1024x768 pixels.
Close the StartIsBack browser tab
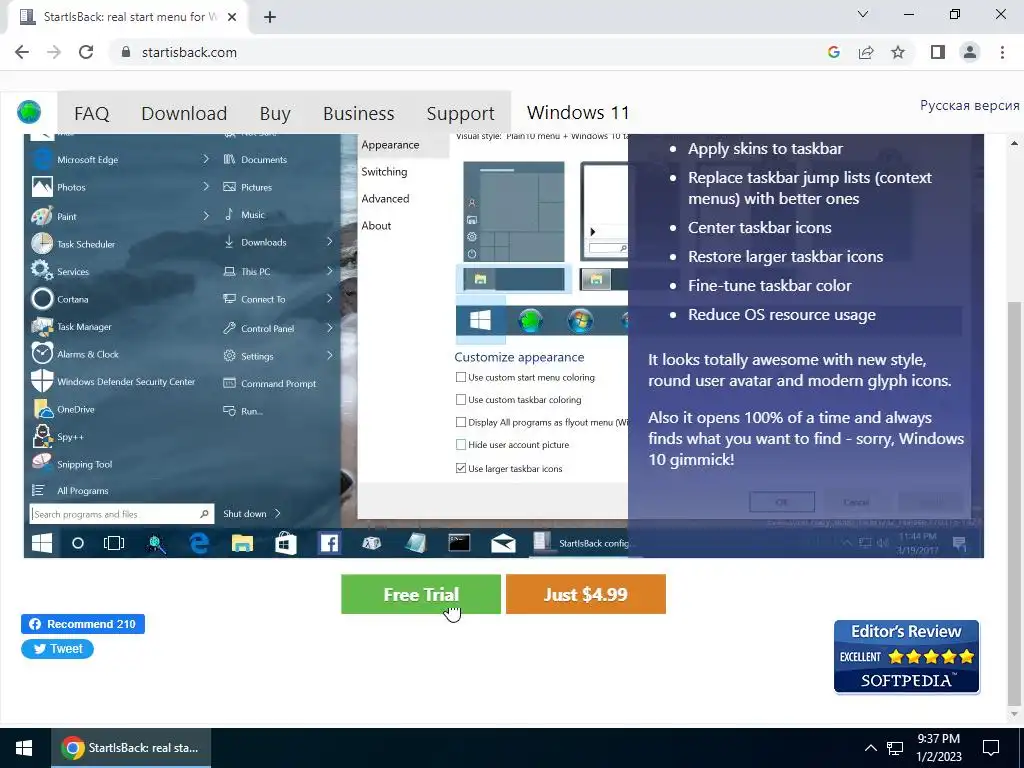[232, 18]
